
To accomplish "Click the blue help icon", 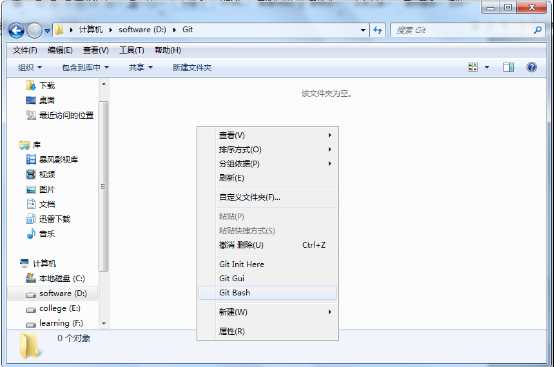I will 532,67.
